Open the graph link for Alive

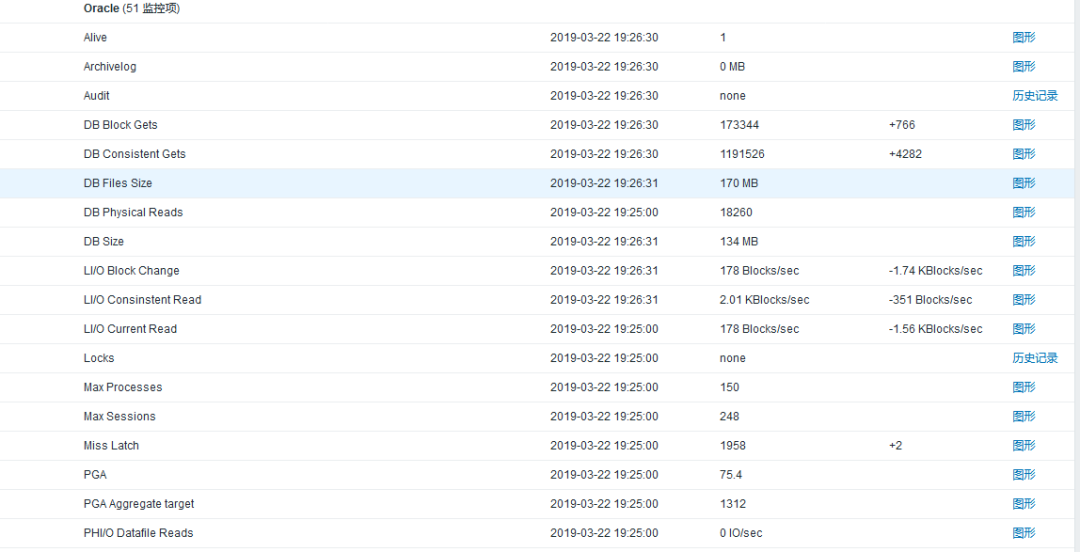(1024, 38)
